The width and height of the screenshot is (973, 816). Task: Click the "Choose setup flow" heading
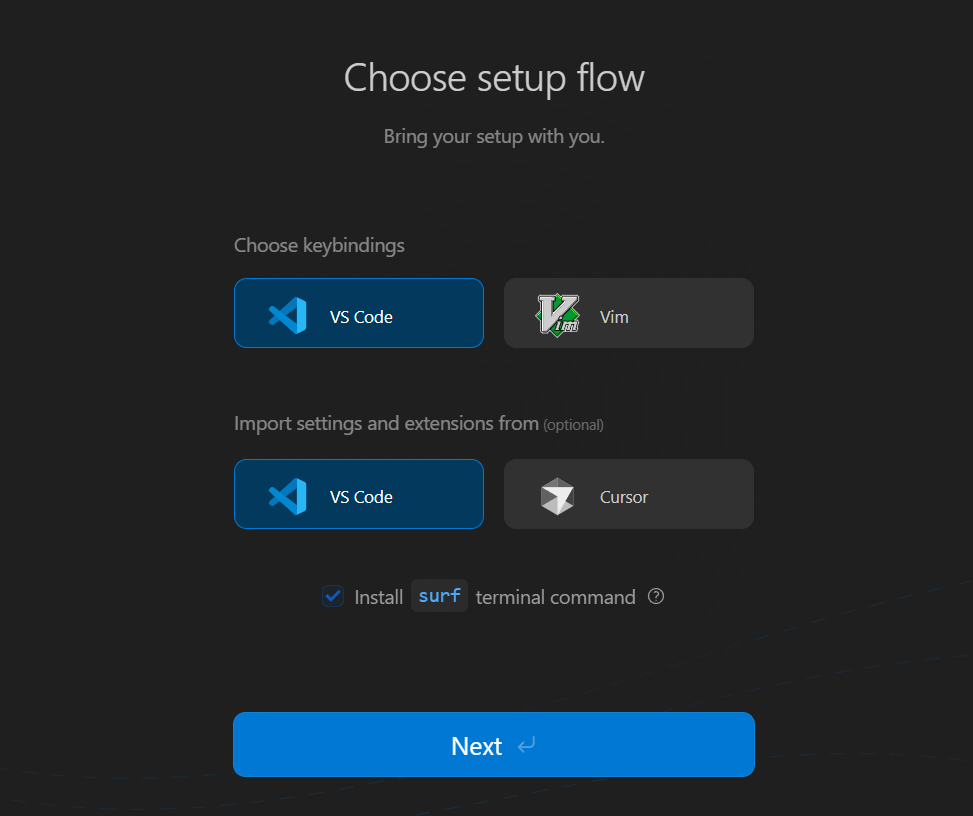494,78
